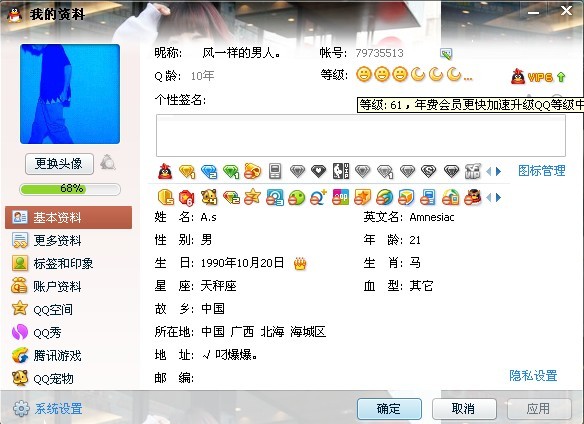The width and height of the screenshot is (584, 424).
Task: Click the QQ pet icon in second icon row
Action: 209,197
